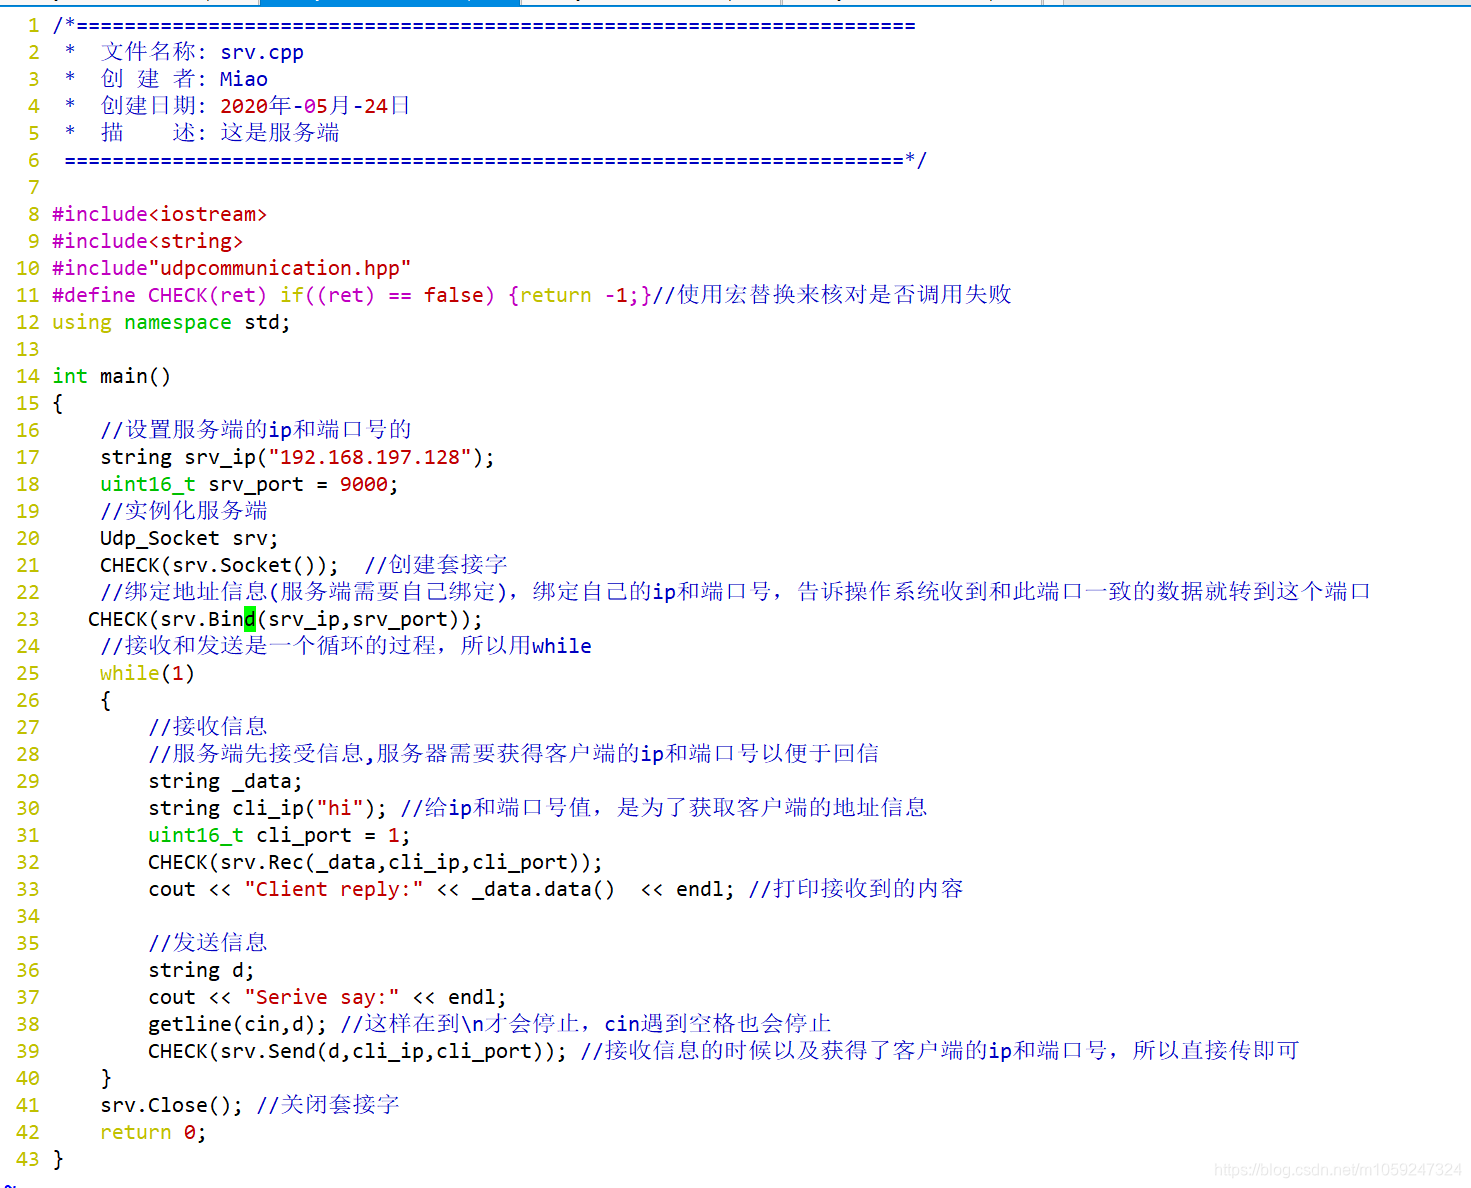Click the comment ending with '所以用while'

tap(346, 646)
